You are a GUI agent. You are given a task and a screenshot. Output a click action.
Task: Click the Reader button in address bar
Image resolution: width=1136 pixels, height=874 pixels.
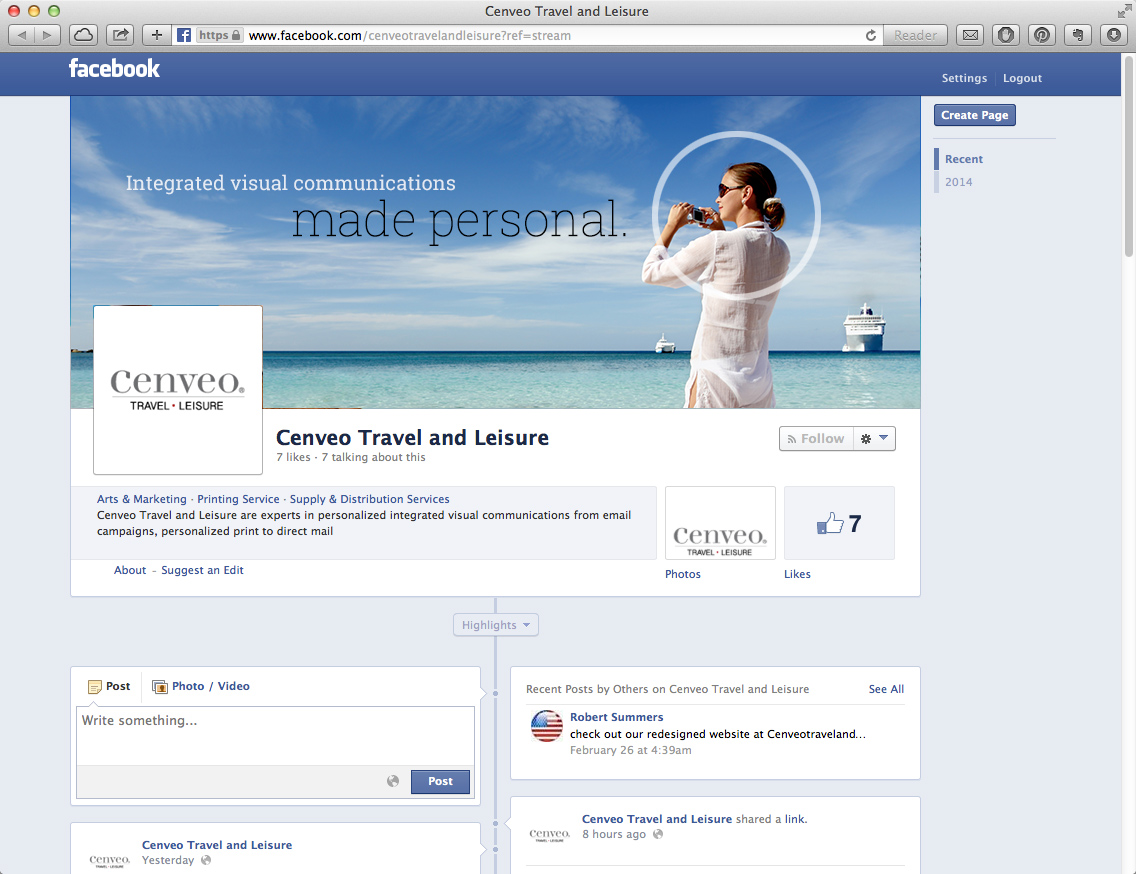tap(915, 35)
